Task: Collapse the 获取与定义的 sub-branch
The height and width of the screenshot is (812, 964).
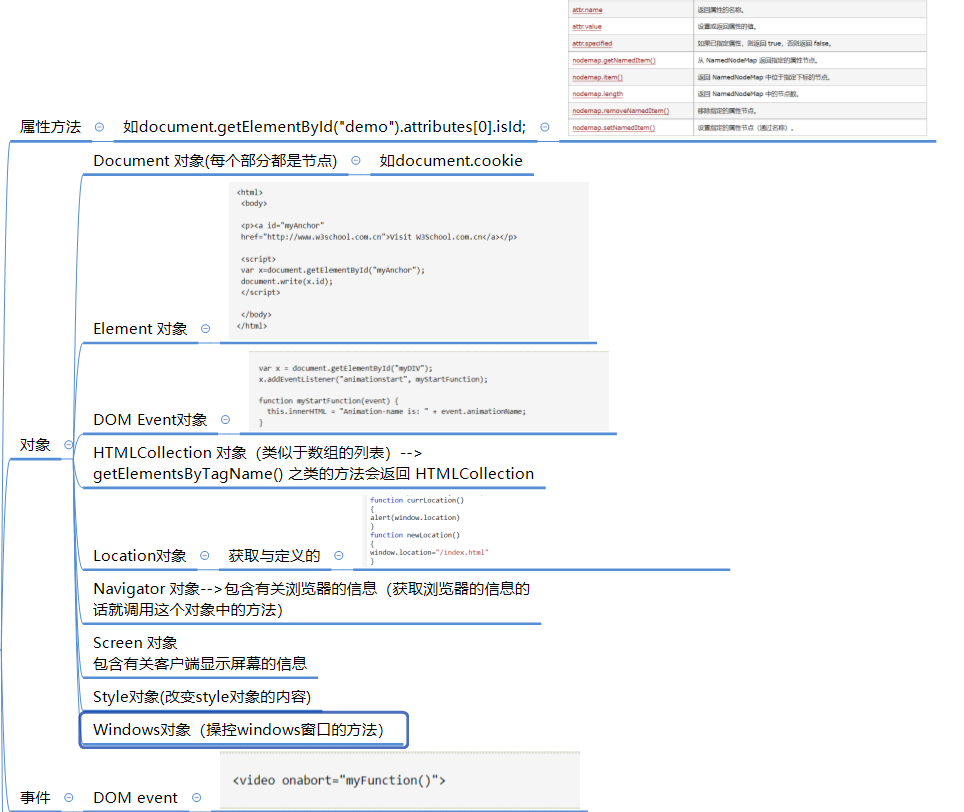Action: click(x=338, y=555)
